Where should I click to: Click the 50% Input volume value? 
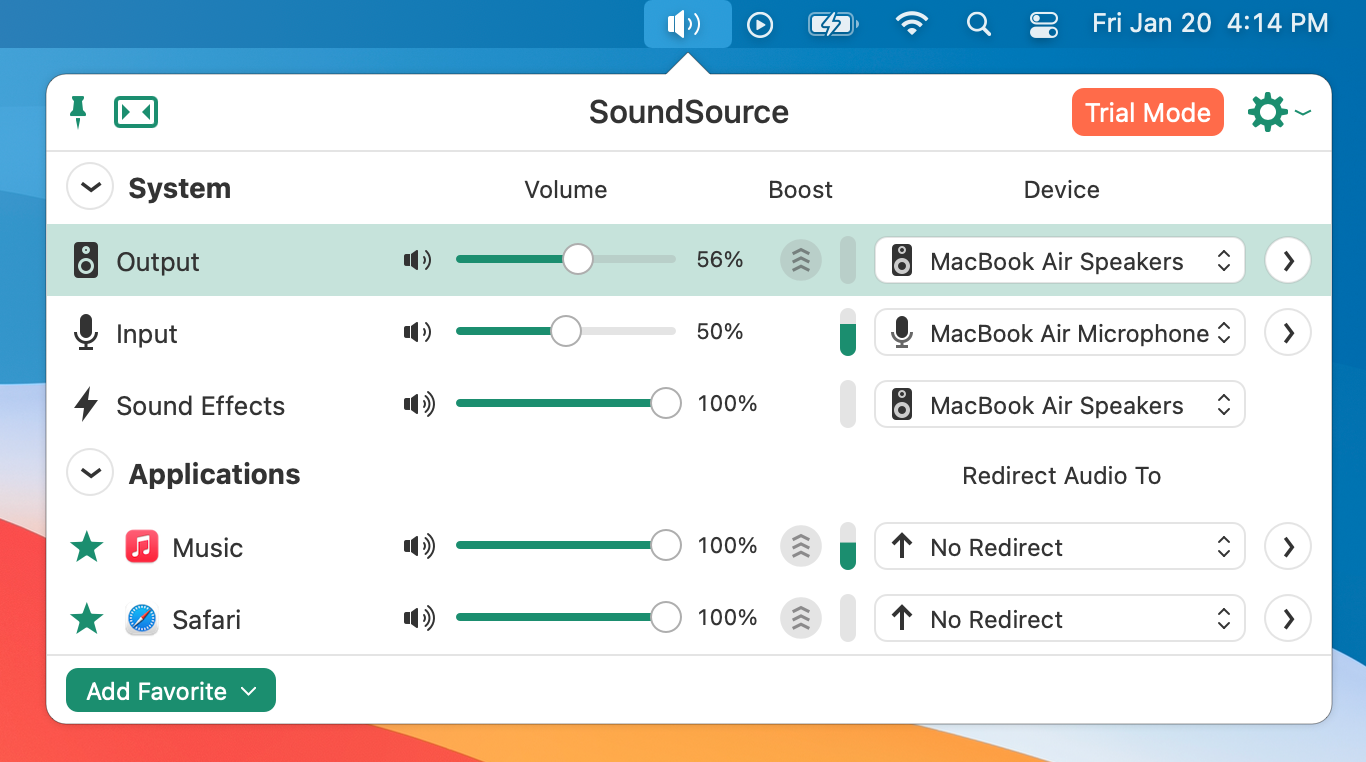pyautogui.click(x=720, y=332)
